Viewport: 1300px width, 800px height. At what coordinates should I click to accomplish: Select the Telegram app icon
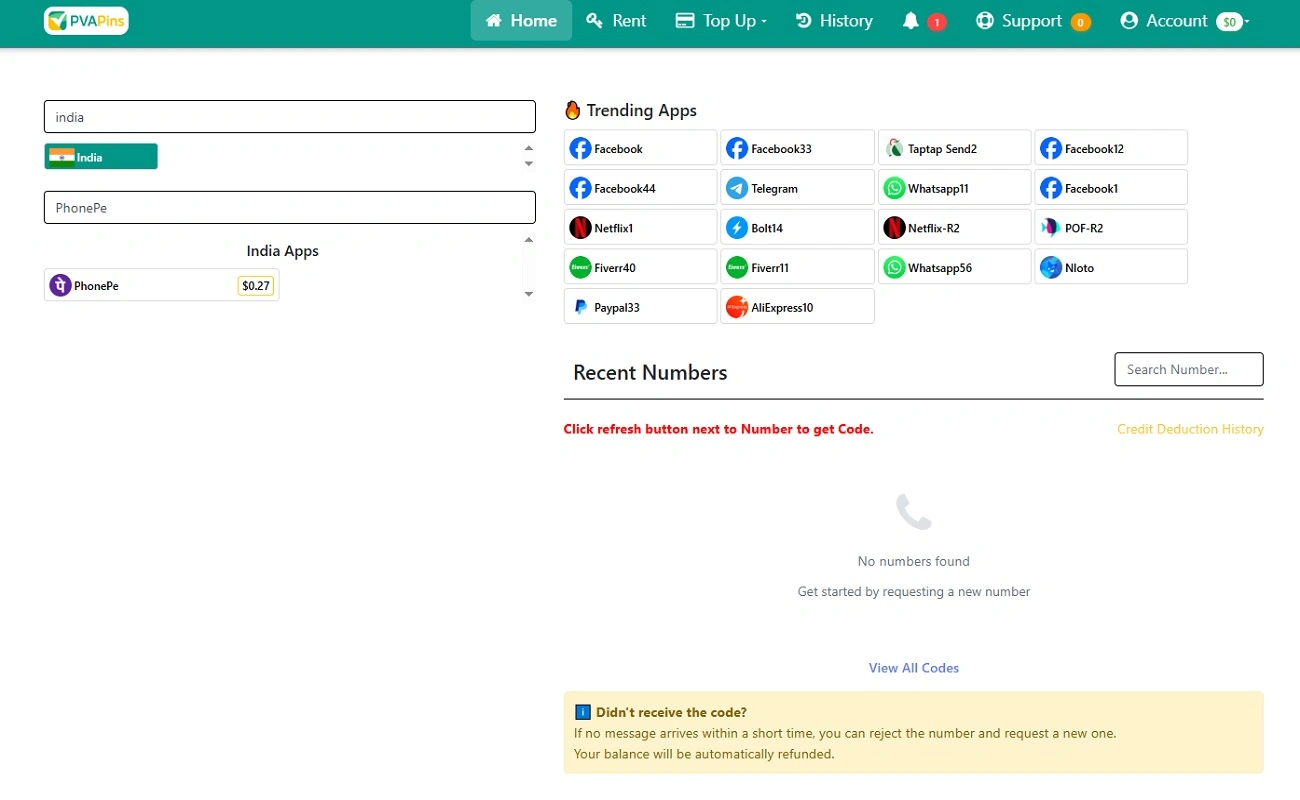point(737,188)
